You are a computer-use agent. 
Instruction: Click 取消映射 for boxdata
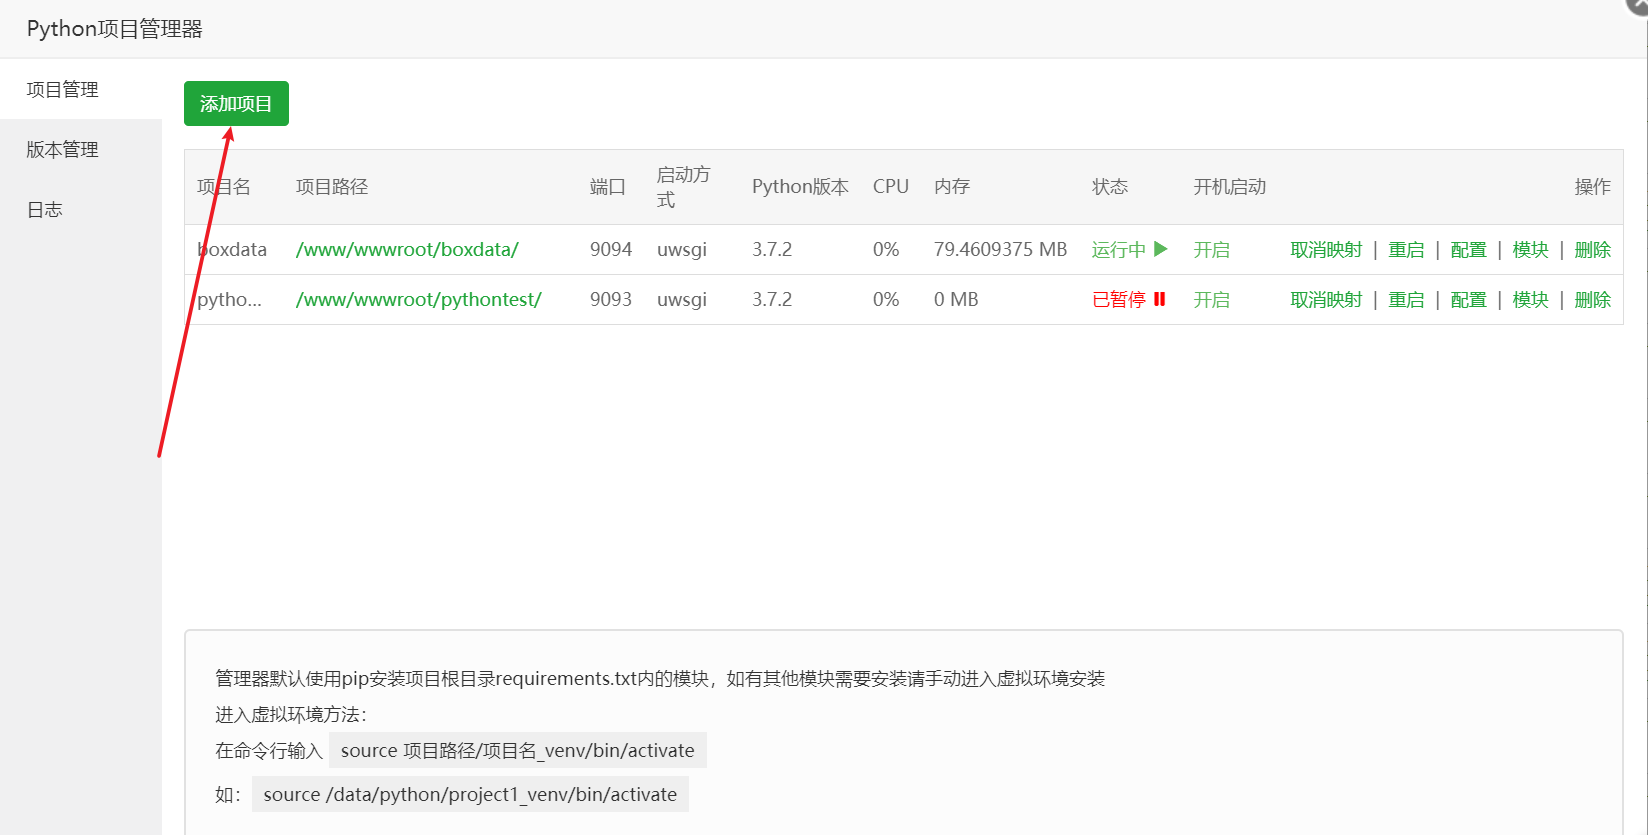[x=1326, y=250]
